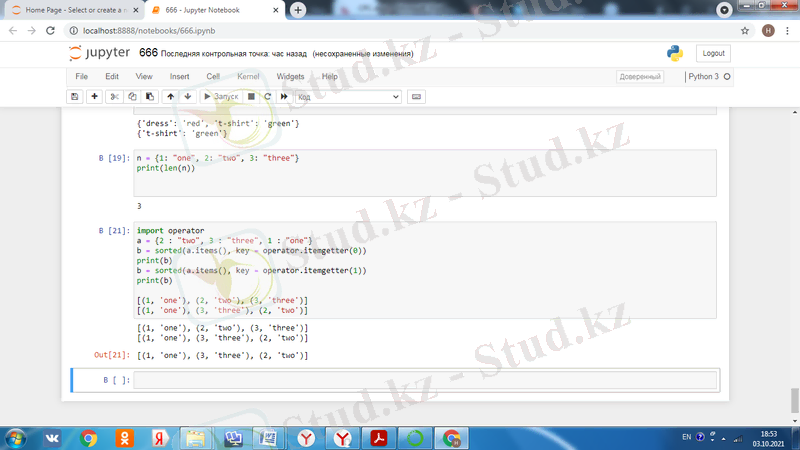Screen dimensions: 800x450
Task: Open the Word document taskbar icon
Action: 268,438
